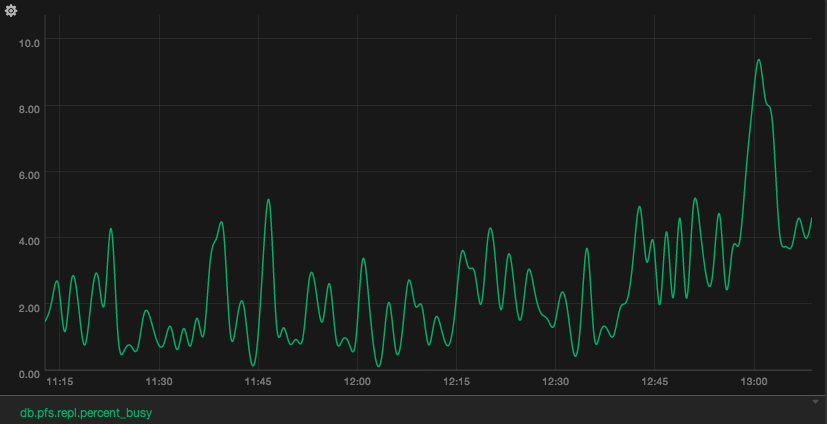Click the 2.00 y-axis label
The height and width of the screenshot is (424, 827).
29,308
